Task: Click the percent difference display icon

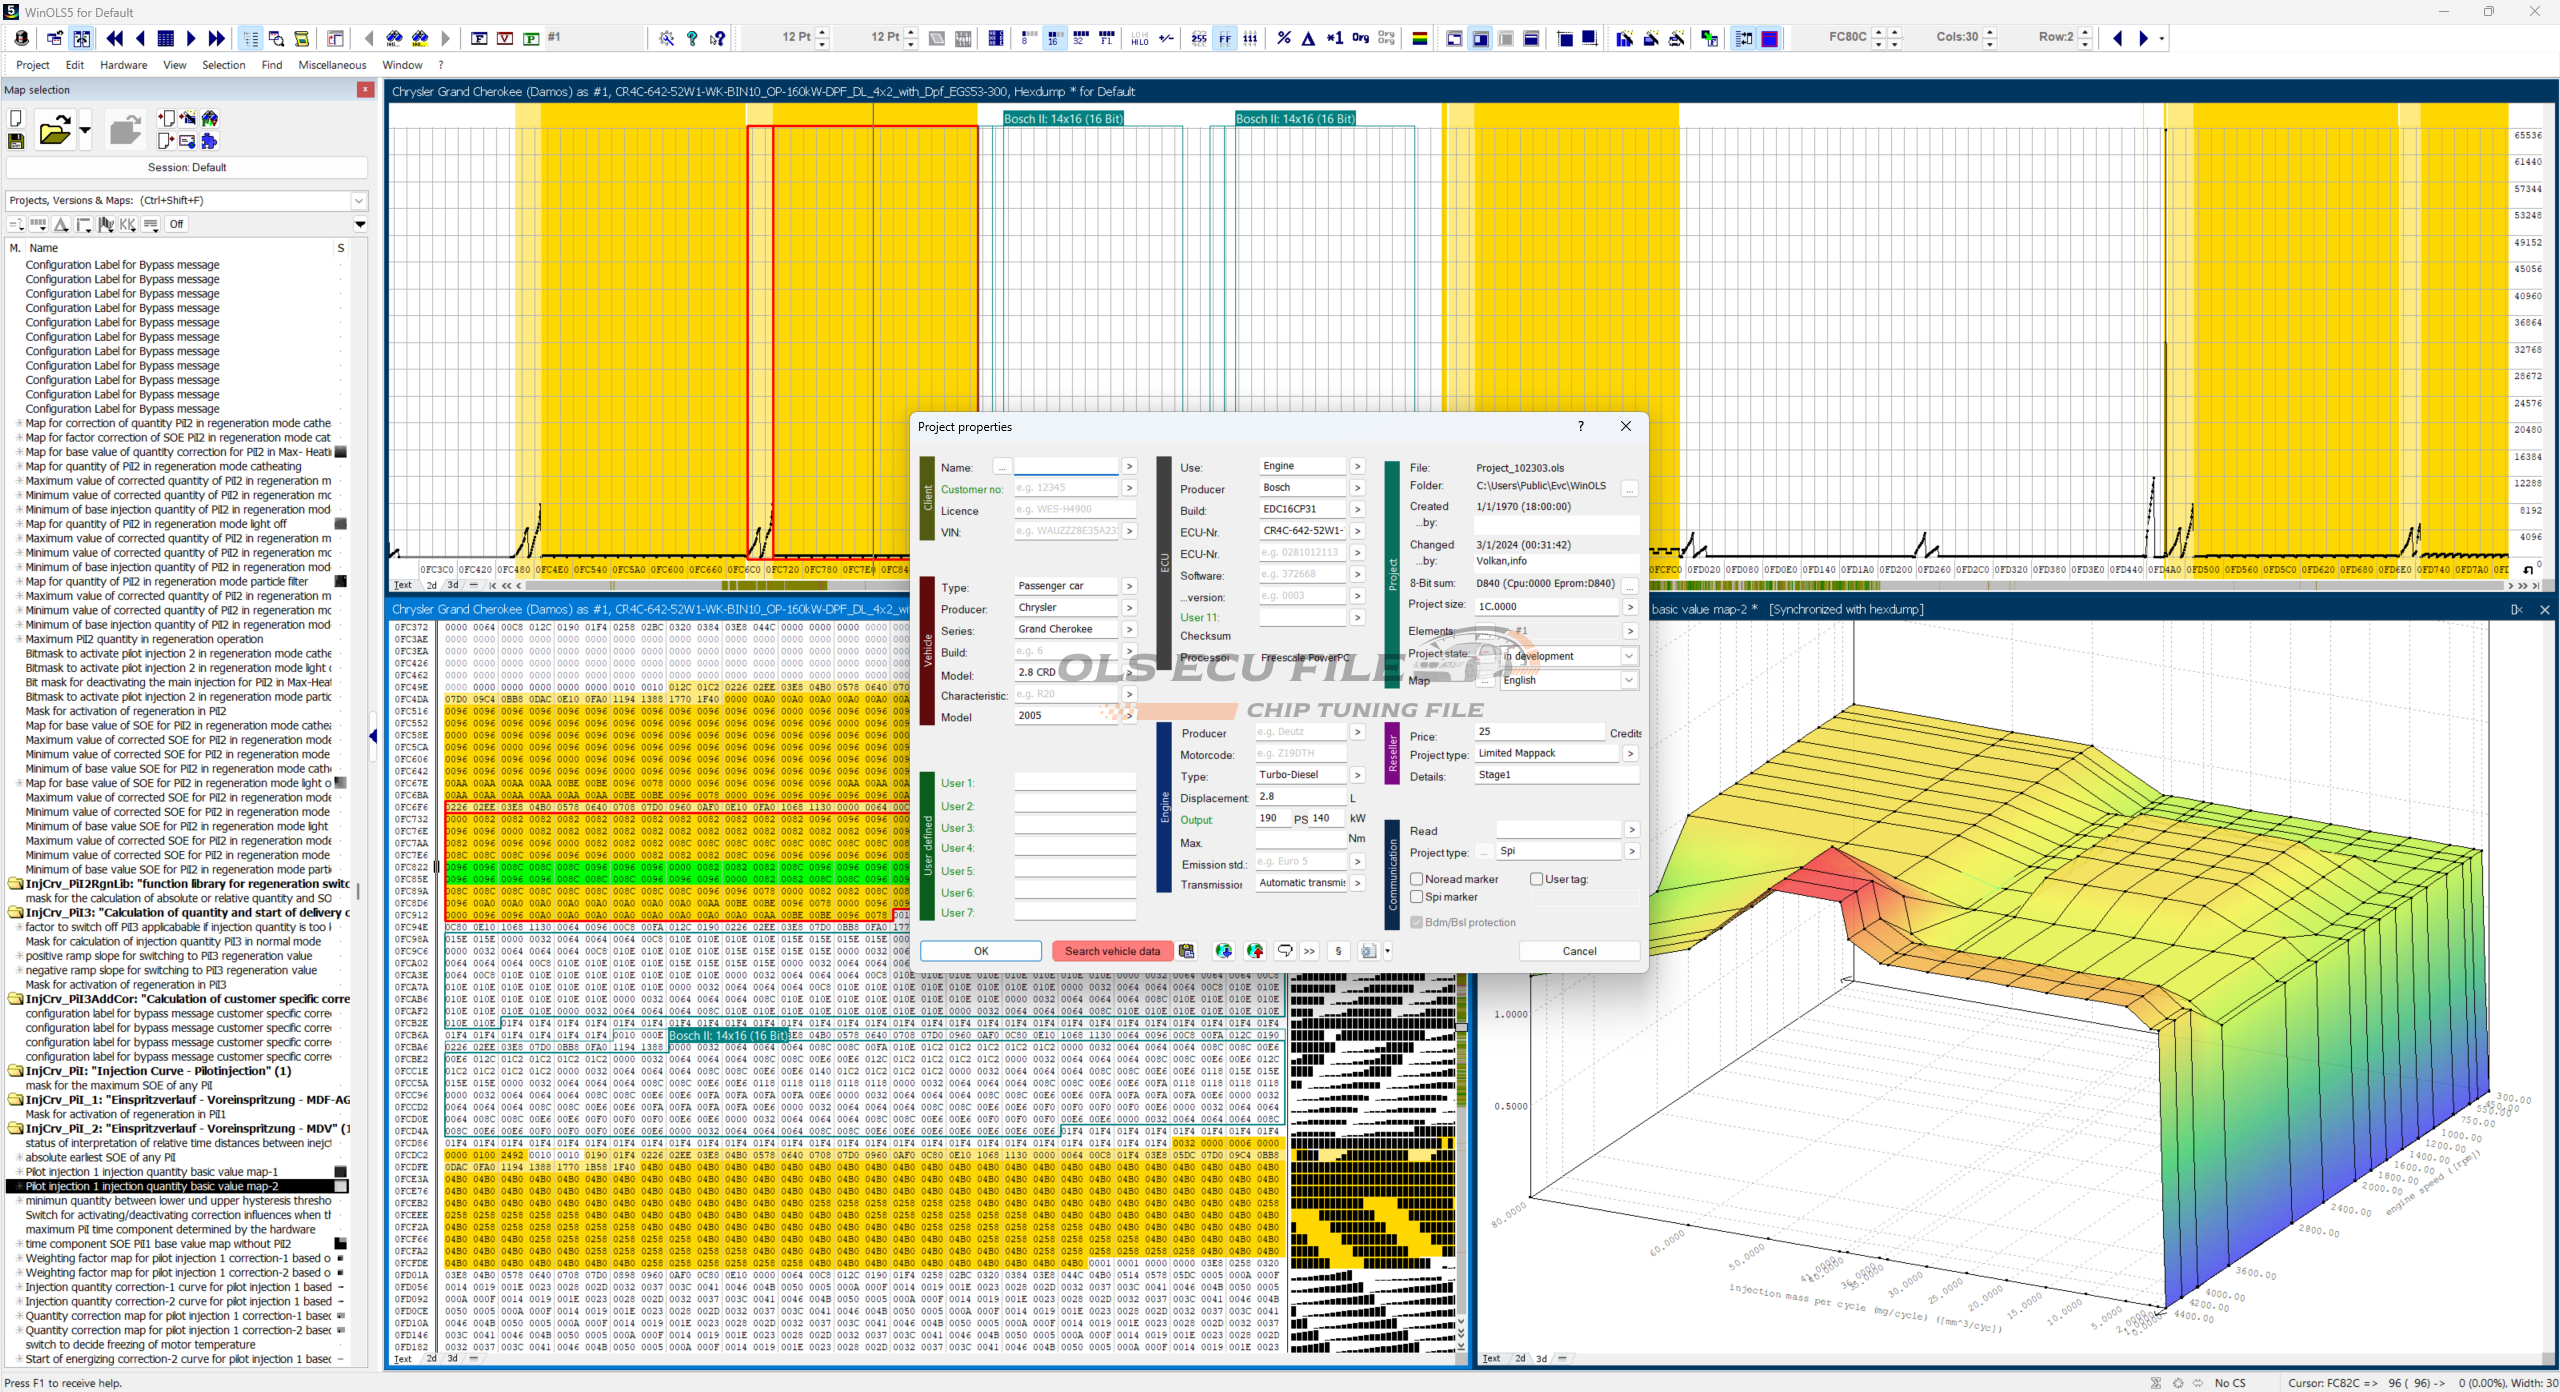Action: tap(1284, 38)
